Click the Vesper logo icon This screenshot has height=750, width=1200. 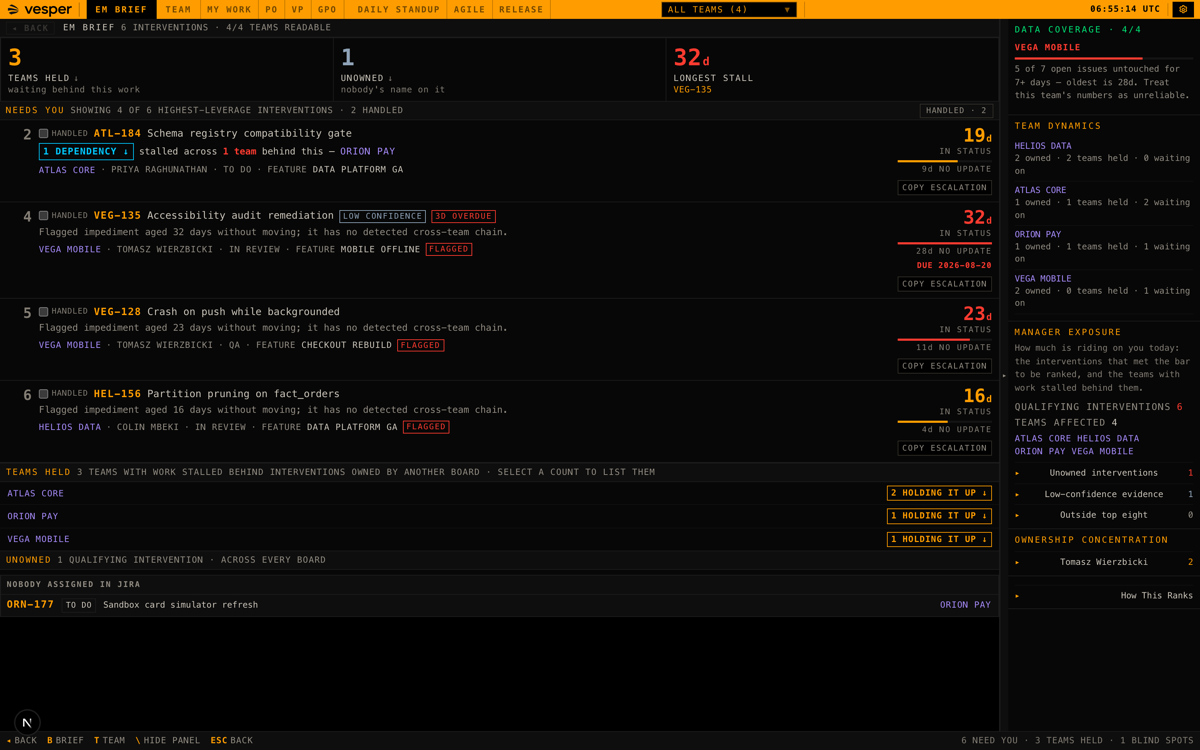click(x=13, y=10)
